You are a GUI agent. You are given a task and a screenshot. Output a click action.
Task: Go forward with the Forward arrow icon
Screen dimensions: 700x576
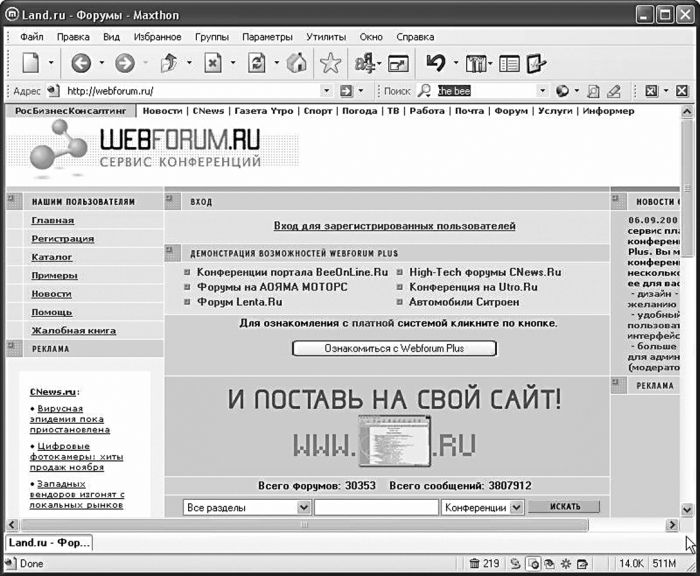click(125, 63)
